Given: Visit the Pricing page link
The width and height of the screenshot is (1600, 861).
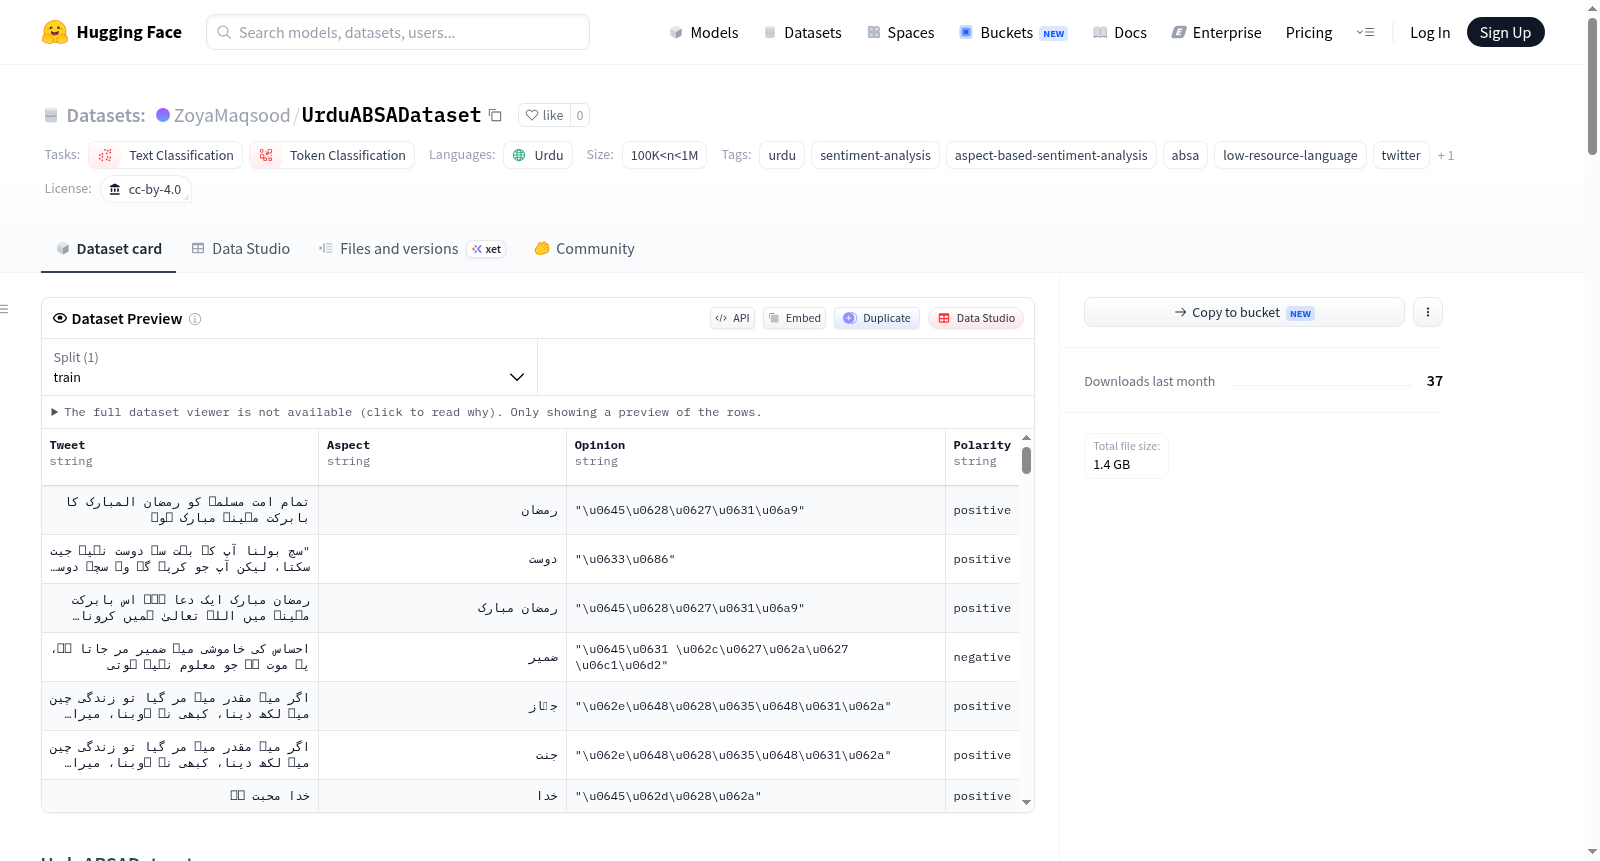Looking at the screenshot, I should (1309, 32).
